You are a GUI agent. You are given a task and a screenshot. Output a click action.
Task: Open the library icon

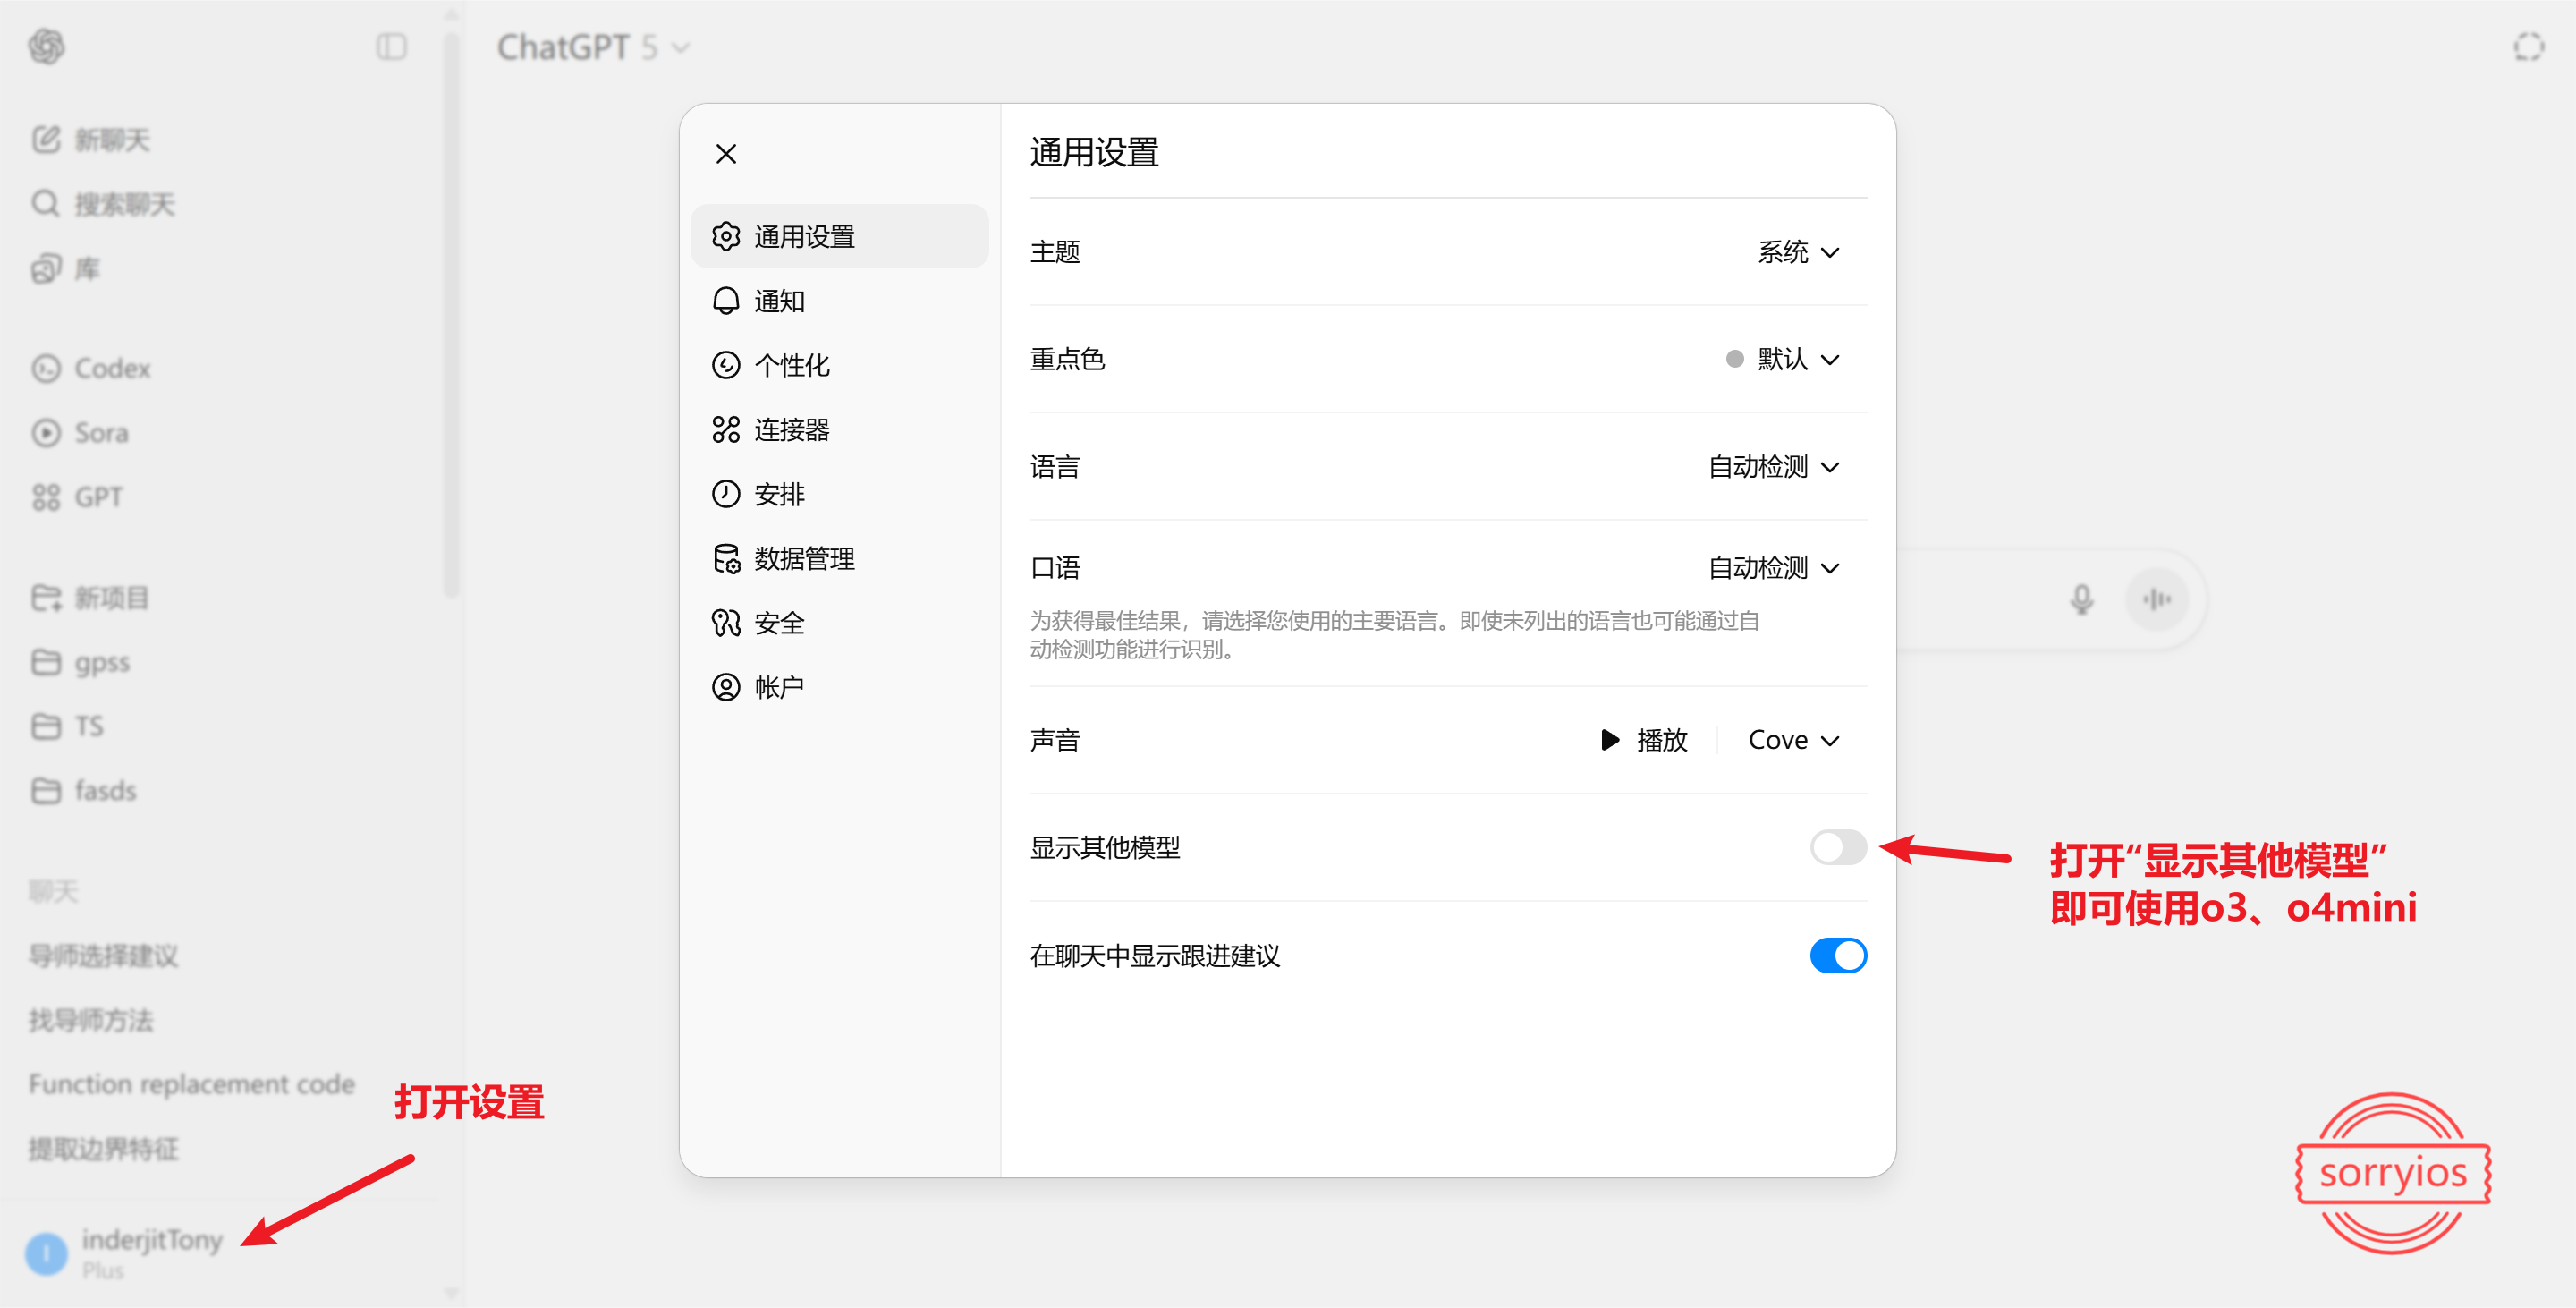[46, 268]
